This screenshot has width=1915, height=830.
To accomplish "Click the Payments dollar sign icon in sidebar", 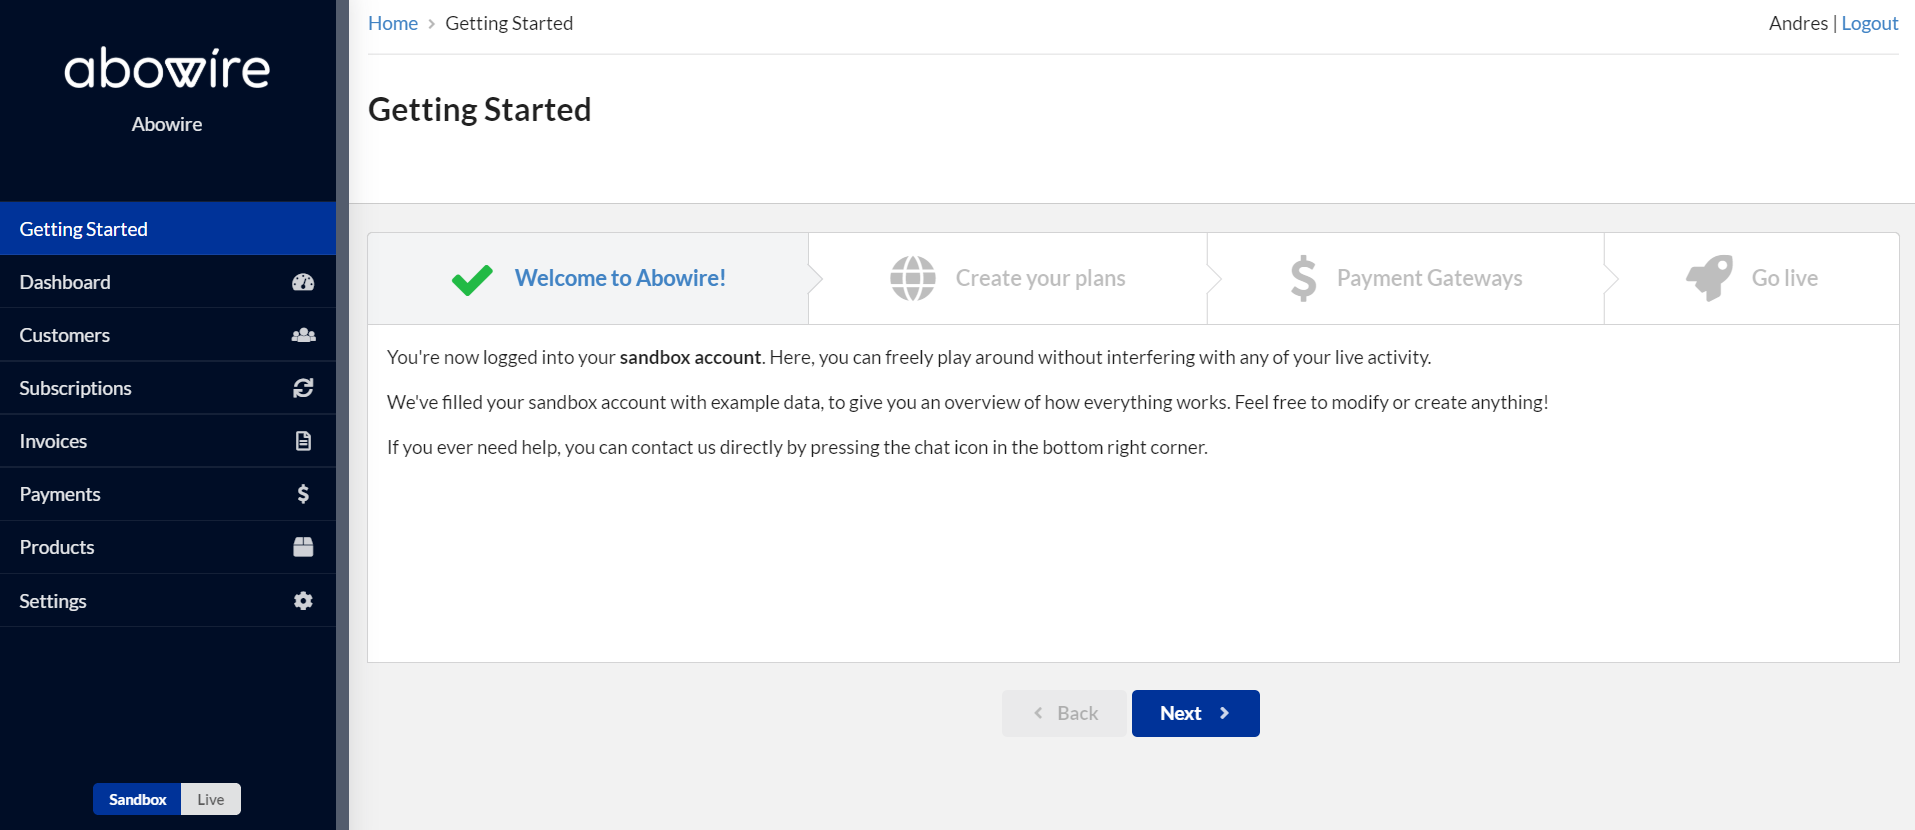I will coord(303,494).
